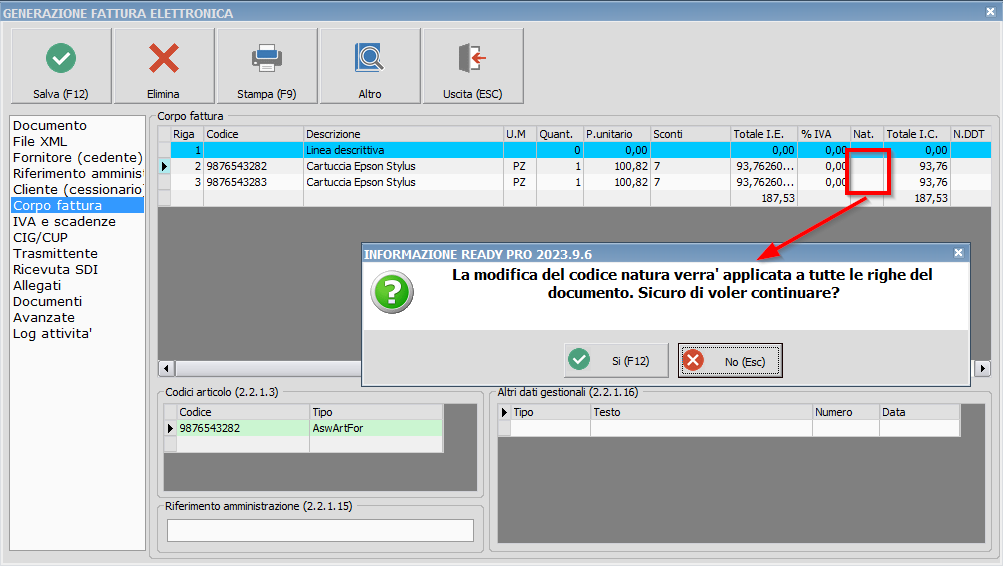Viewport: 1003px width, 566px height.
Task: Click the U.M column header
Action: pos(520,134)
